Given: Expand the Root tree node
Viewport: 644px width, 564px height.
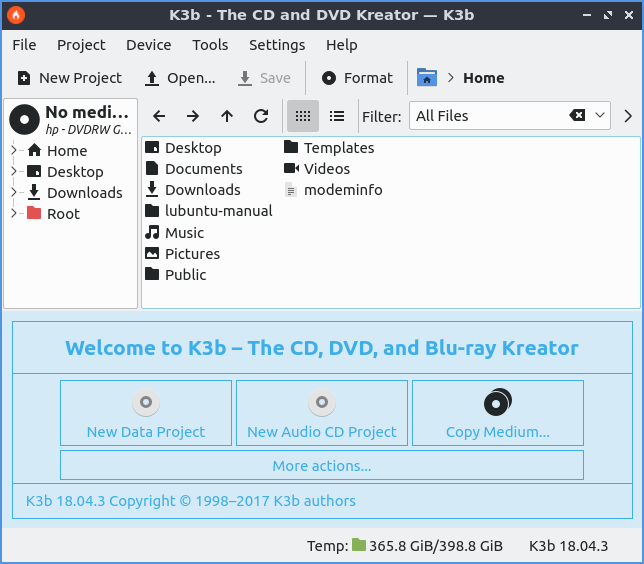Looking at the screenshot, I should pyautogui.click(x=14, y=214).
